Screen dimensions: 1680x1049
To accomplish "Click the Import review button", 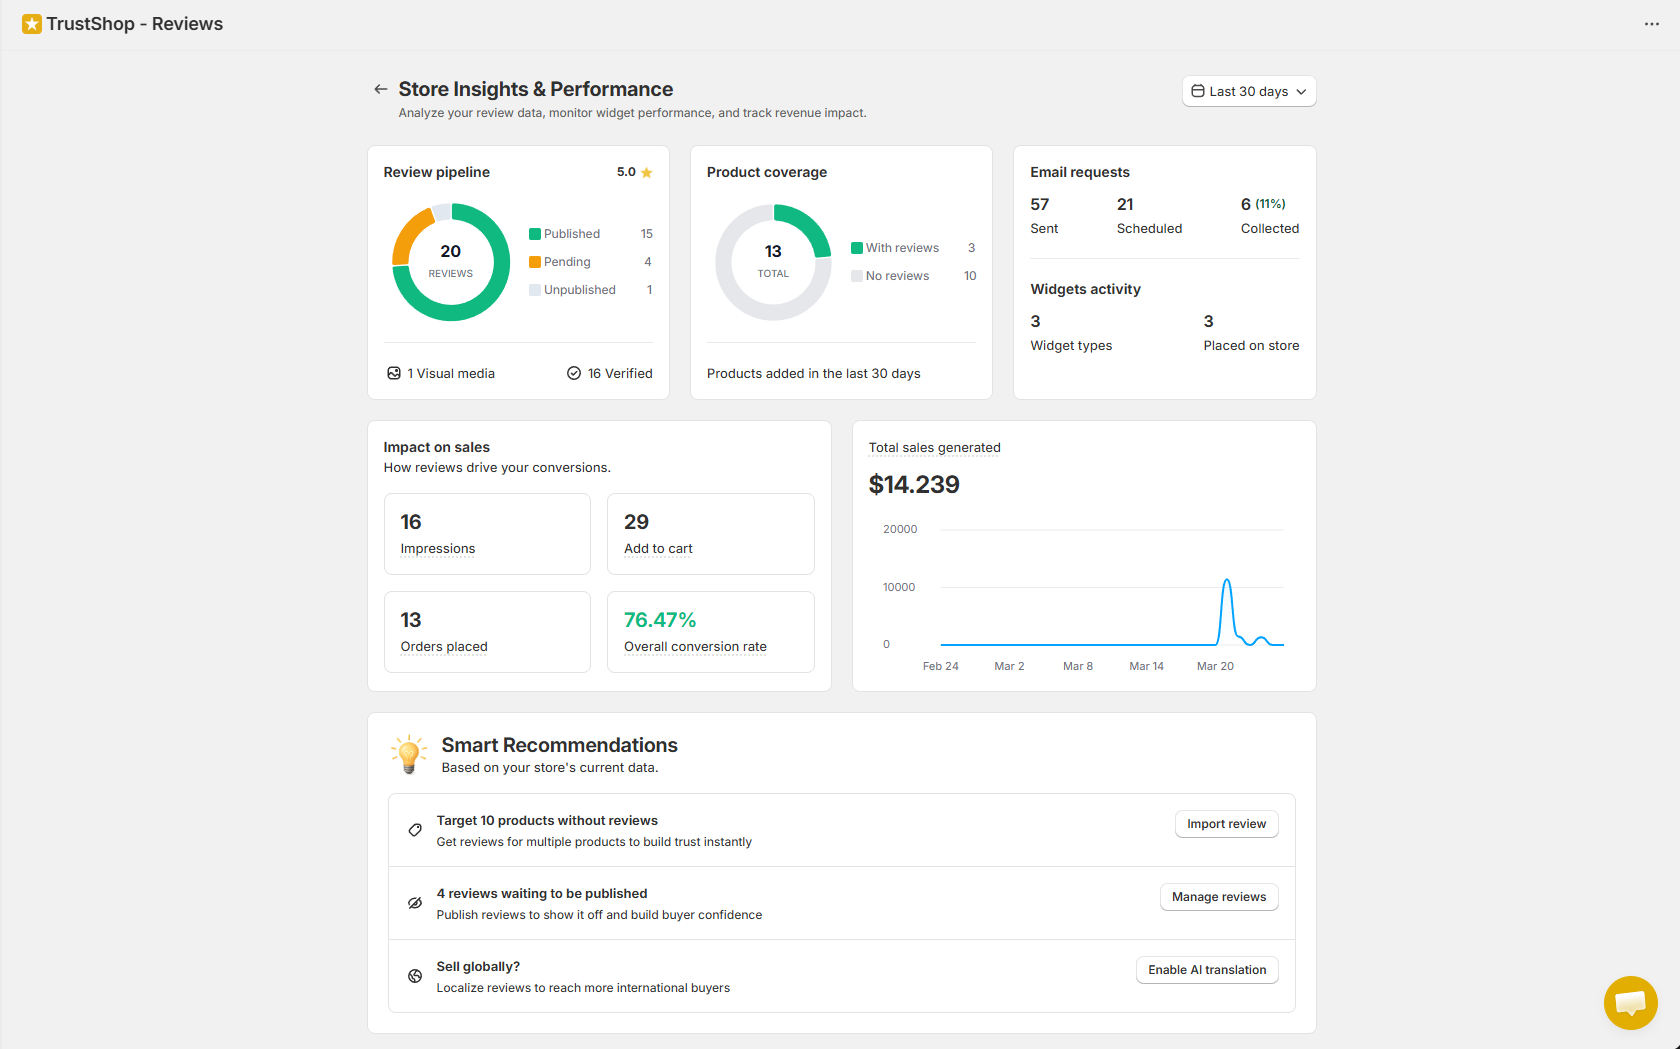I will point(1226,824).
